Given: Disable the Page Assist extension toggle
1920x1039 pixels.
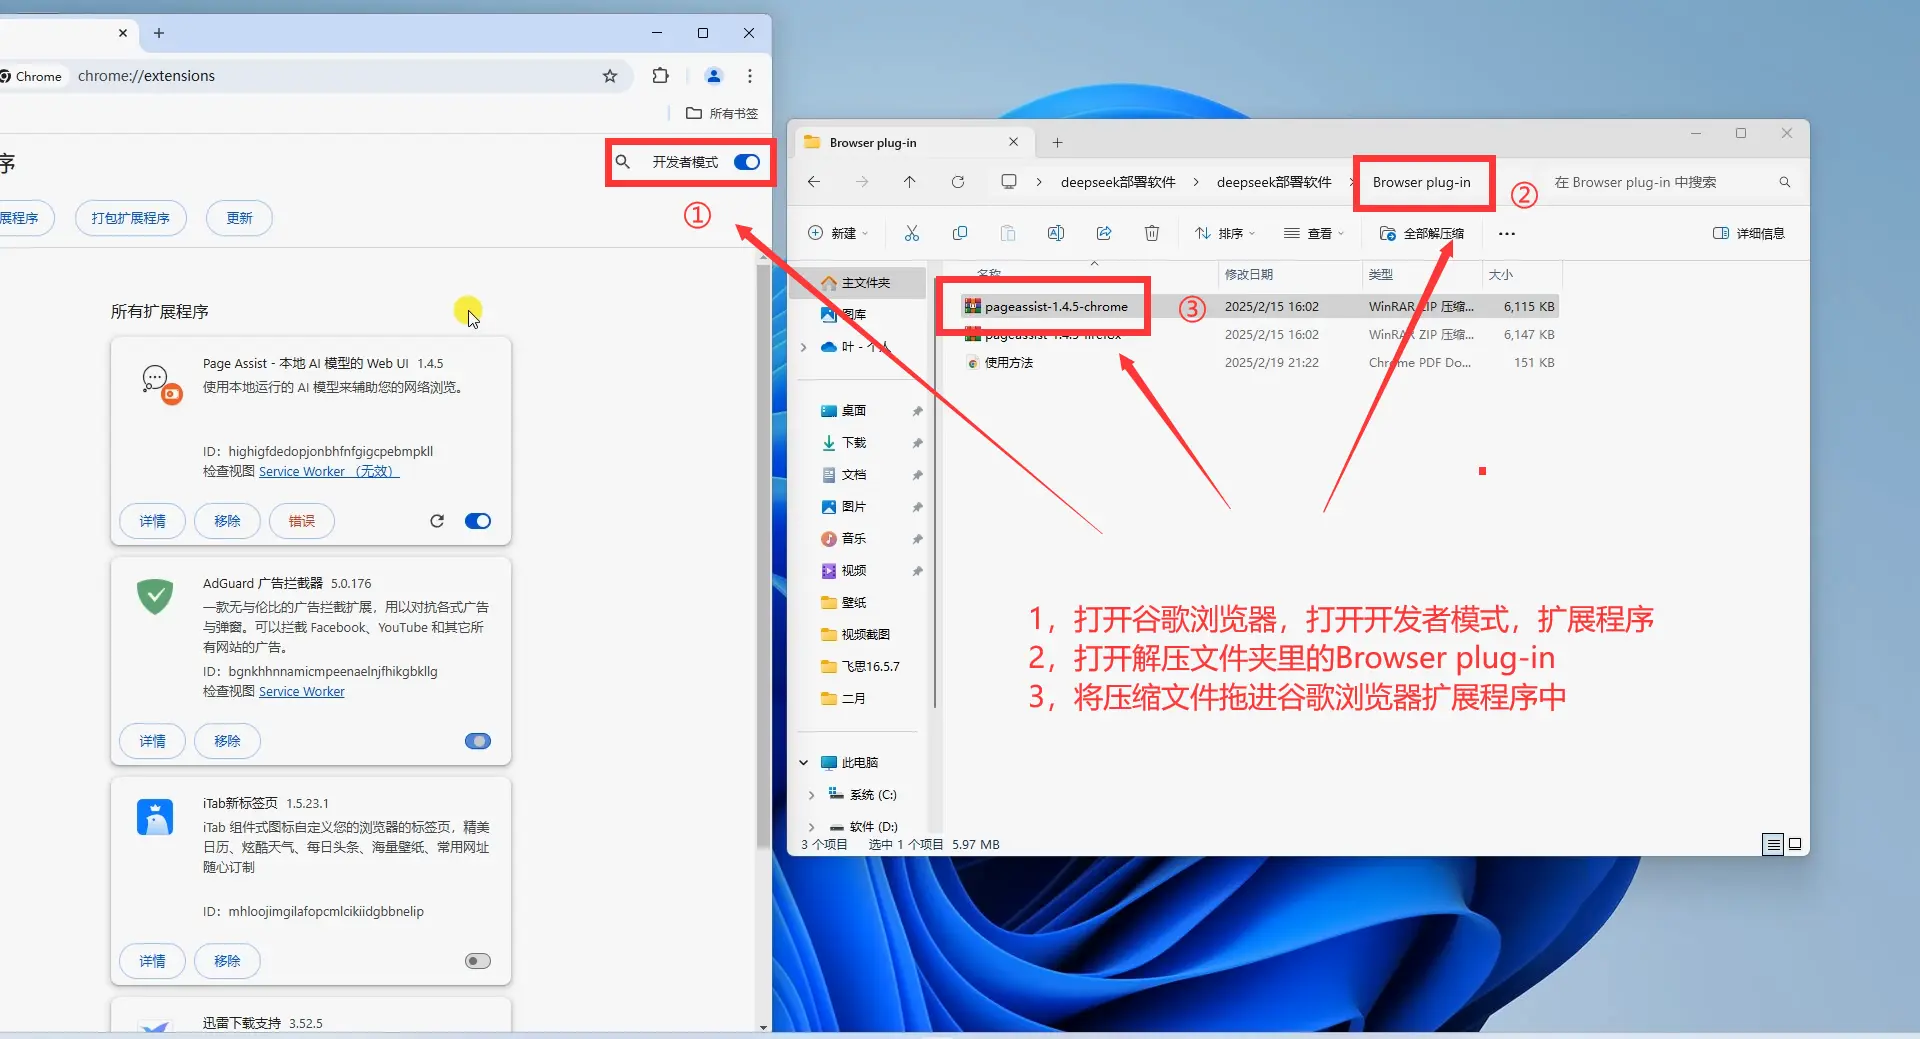Looking at the screenshot, I should click(x=478, y=521).
